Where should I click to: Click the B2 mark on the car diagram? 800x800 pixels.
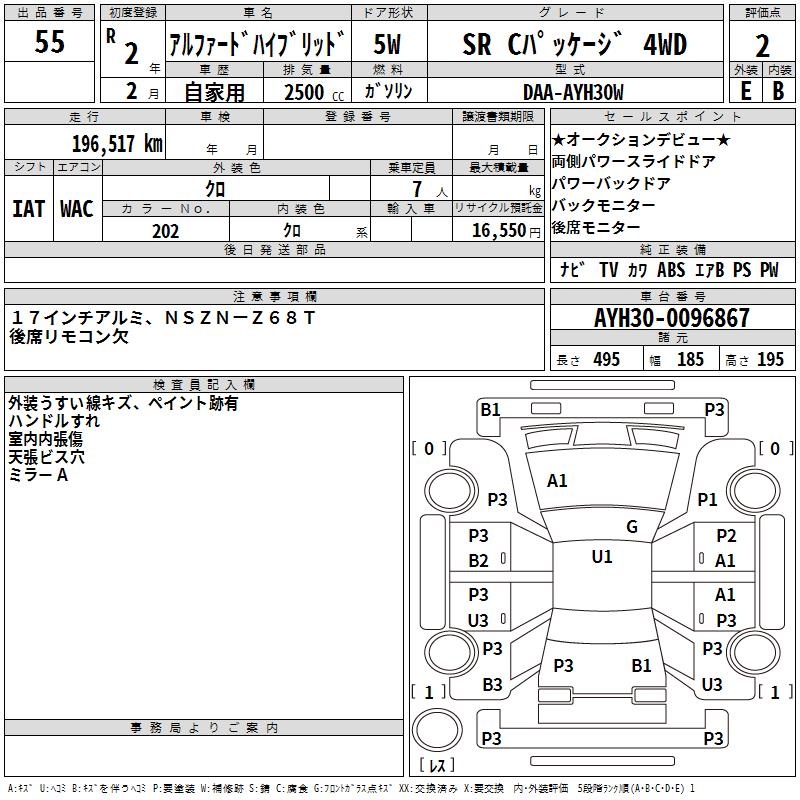coord(479,561)
